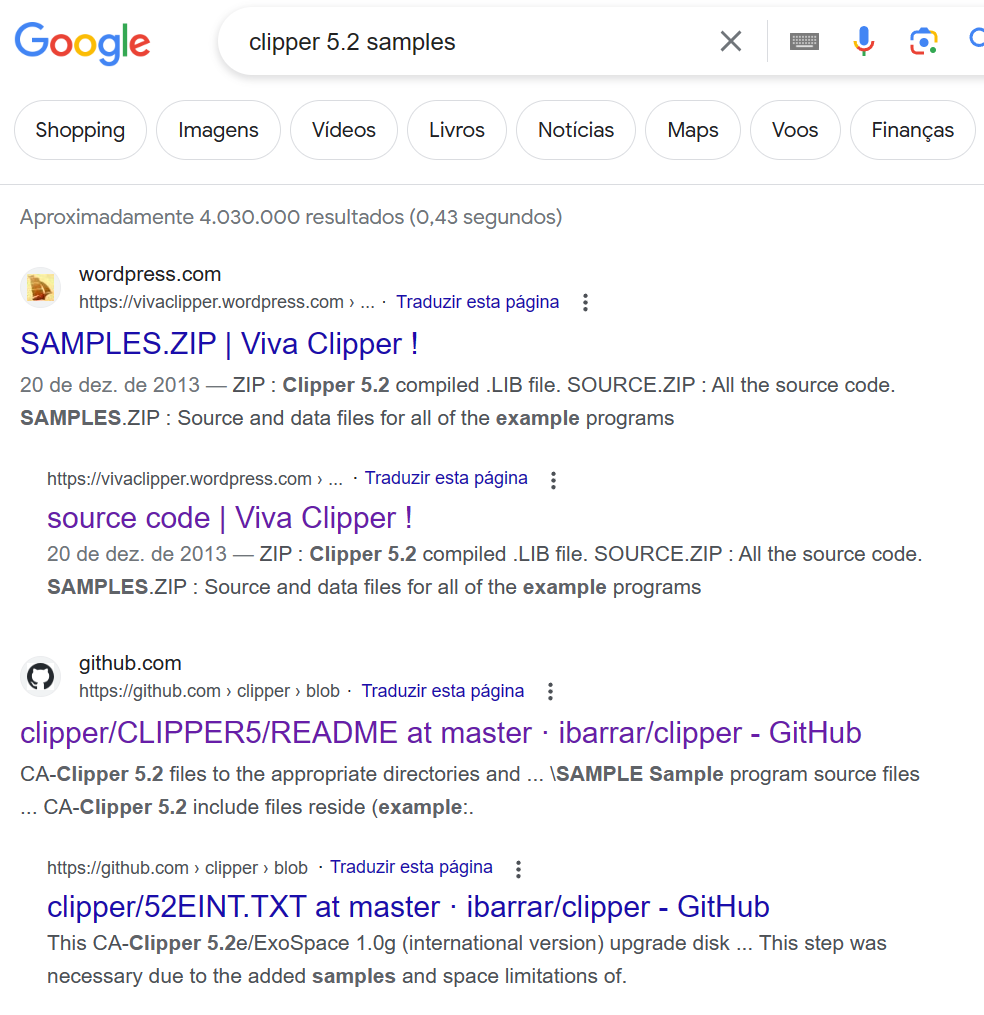984x1015 pixels.
Task: Click the results count text Aproximadamente 4.030.000
Action: pos(291,217)
